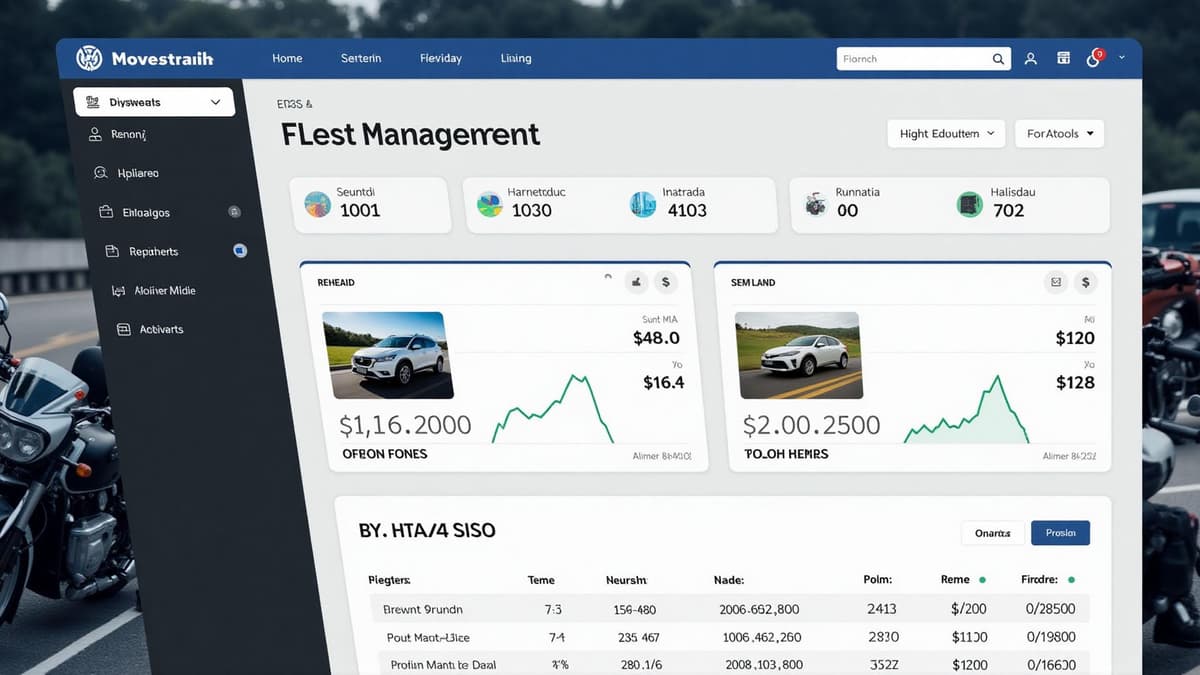
Task: Click the calendar icon in the top navbar
Action: (x=1062, y=58)
